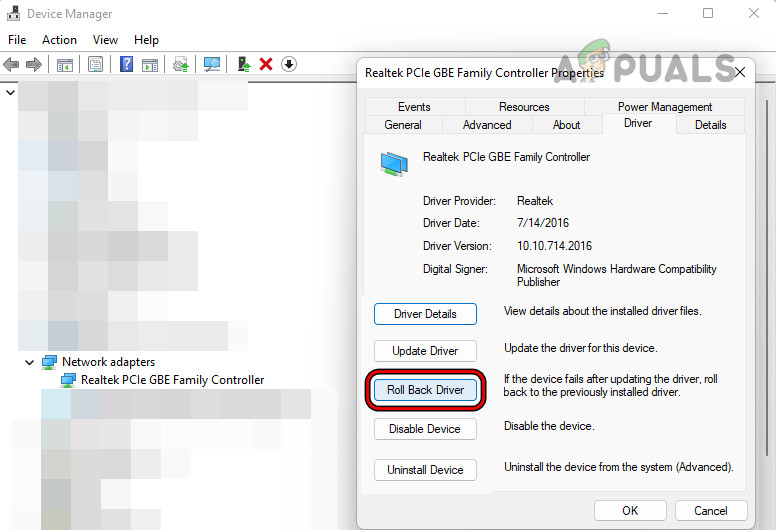Click the Forward arrow toolbar icon

(34, 64)
